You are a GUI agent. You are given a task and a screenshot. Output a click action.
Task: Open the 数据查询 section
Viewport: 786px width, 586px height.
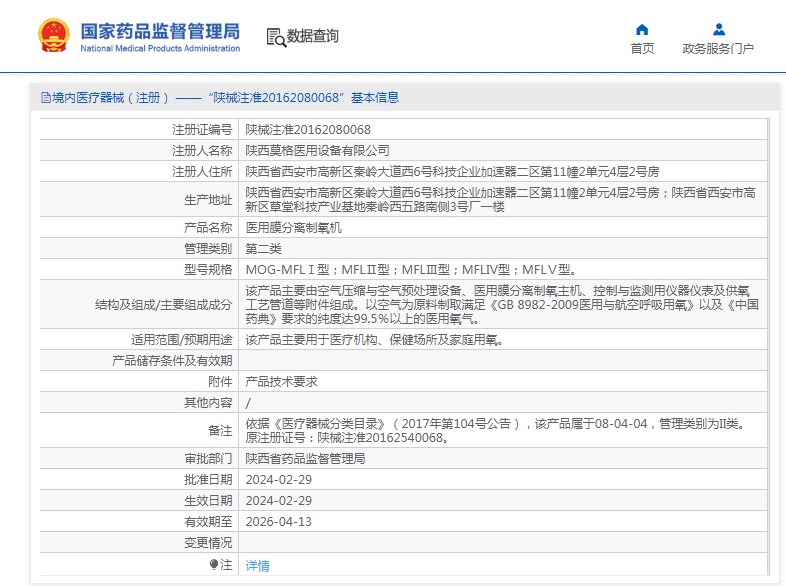[313, 37]
